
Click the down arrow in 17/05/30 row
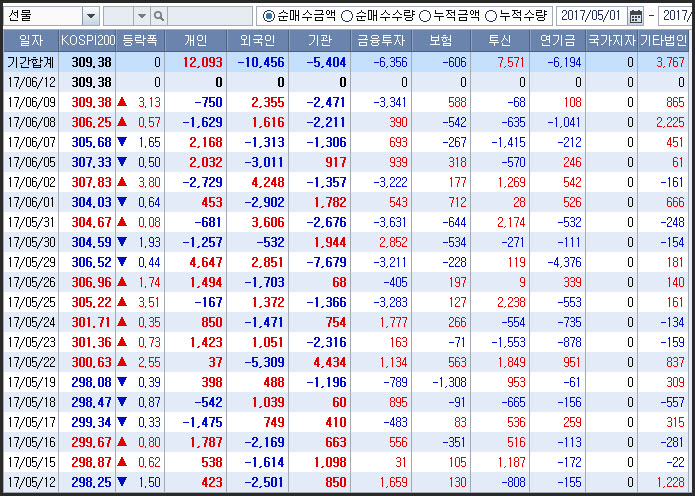[x=122, y=242]
